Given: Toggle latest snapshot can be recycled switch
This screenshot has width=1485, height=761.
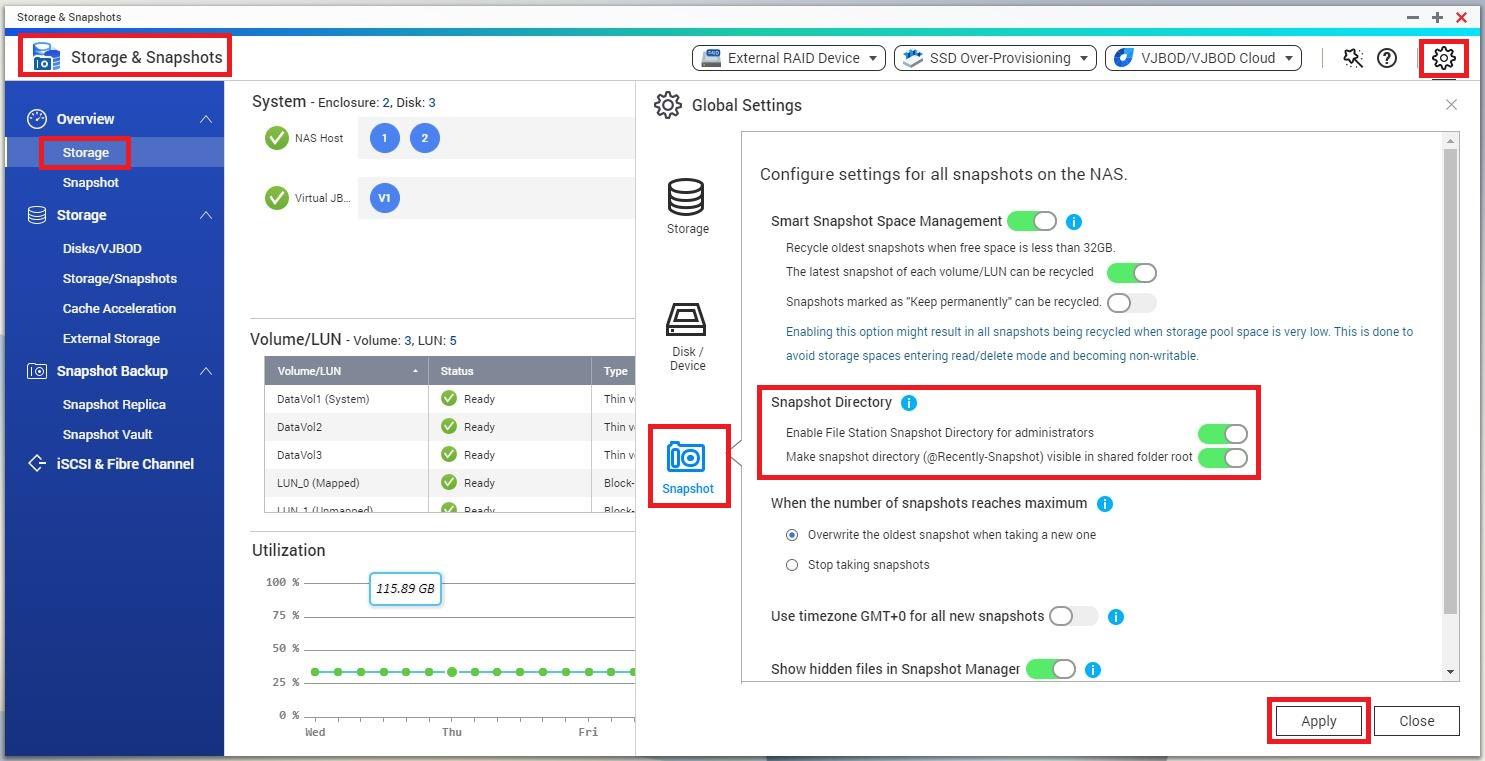Looking at the screenshot, I should tap(1131, 273).
